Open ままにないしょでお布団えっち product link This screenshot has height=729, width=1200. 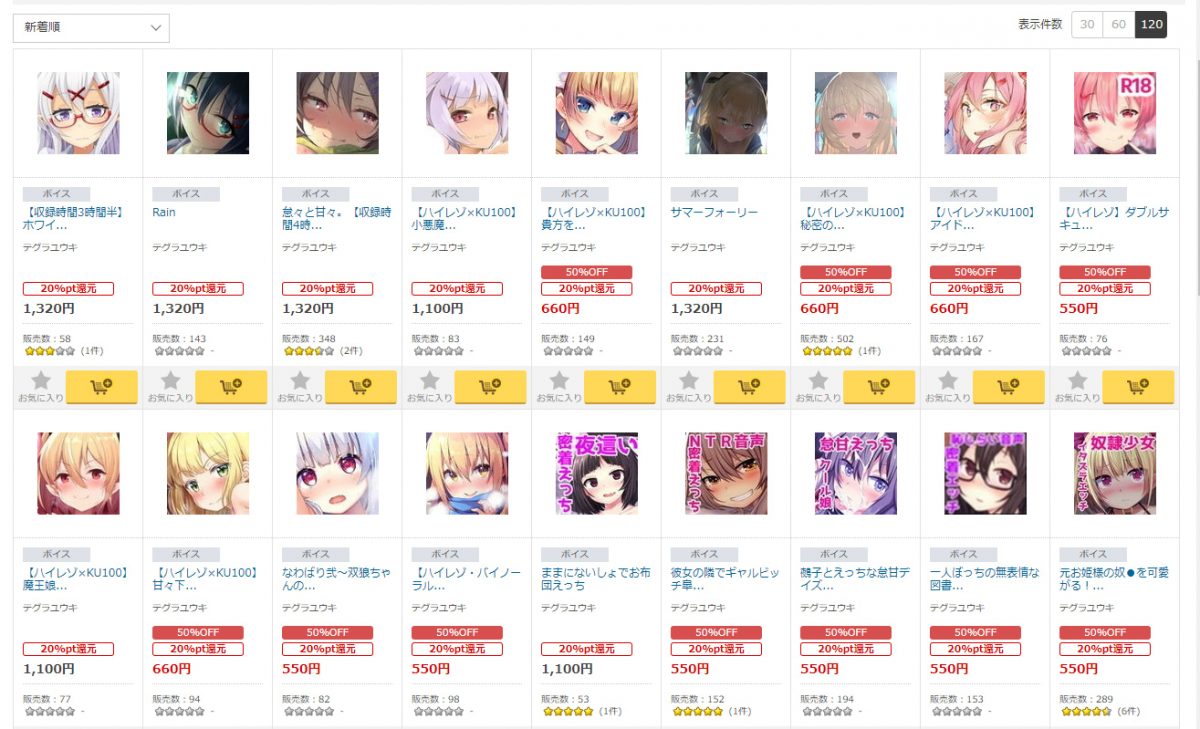[x=595, y=579]
